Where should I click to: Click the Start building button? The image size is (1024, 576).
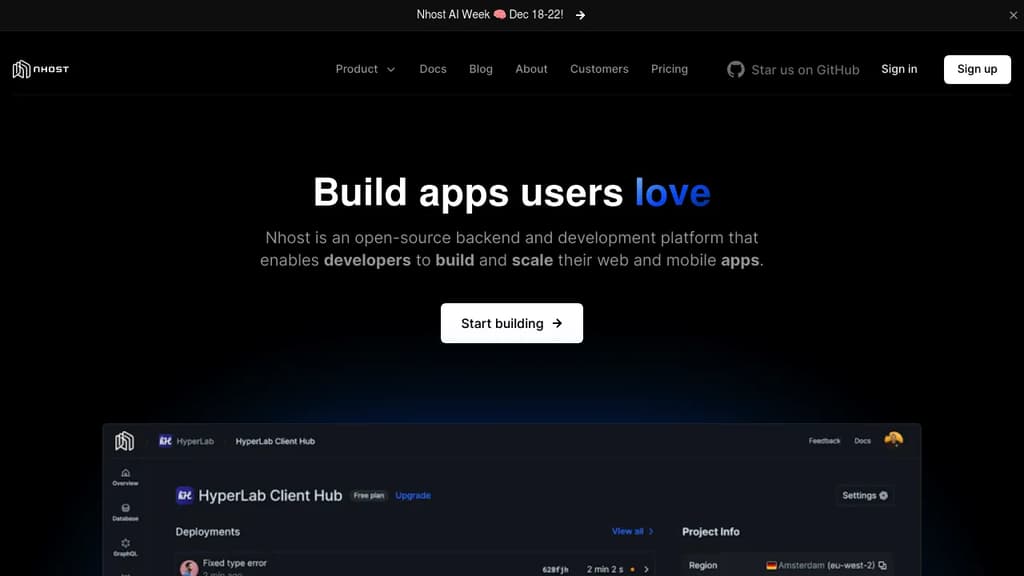pyautogui.click(x=511, y=323)
